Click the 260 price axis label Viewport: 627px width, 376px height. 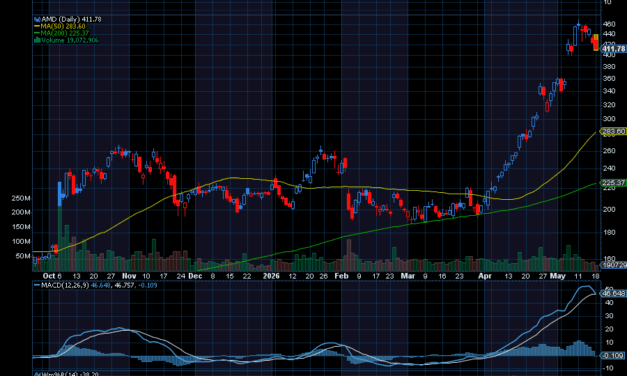[x=609, y=151]
